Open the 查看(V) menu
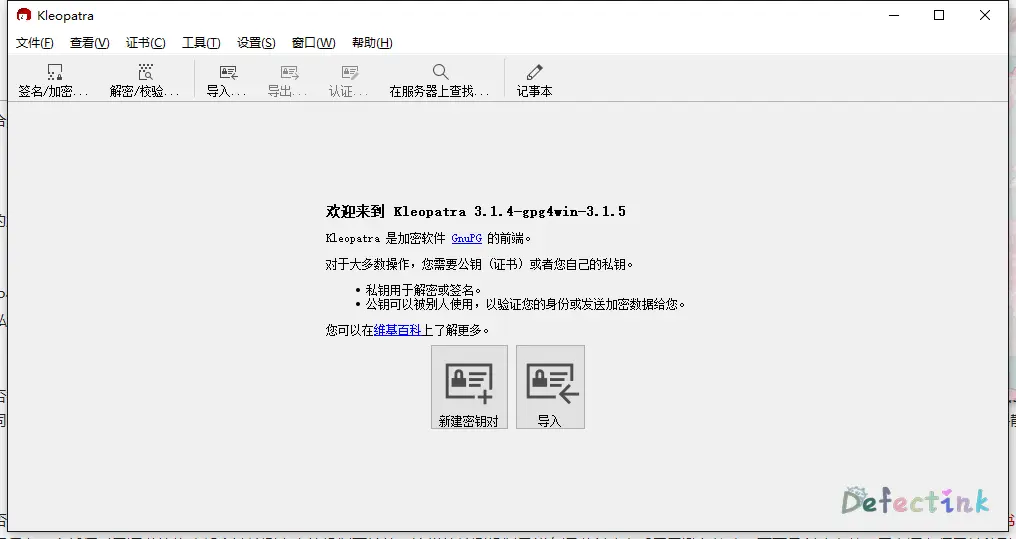Viewport: 1016px width, 539px height. [x=89, y=43]
